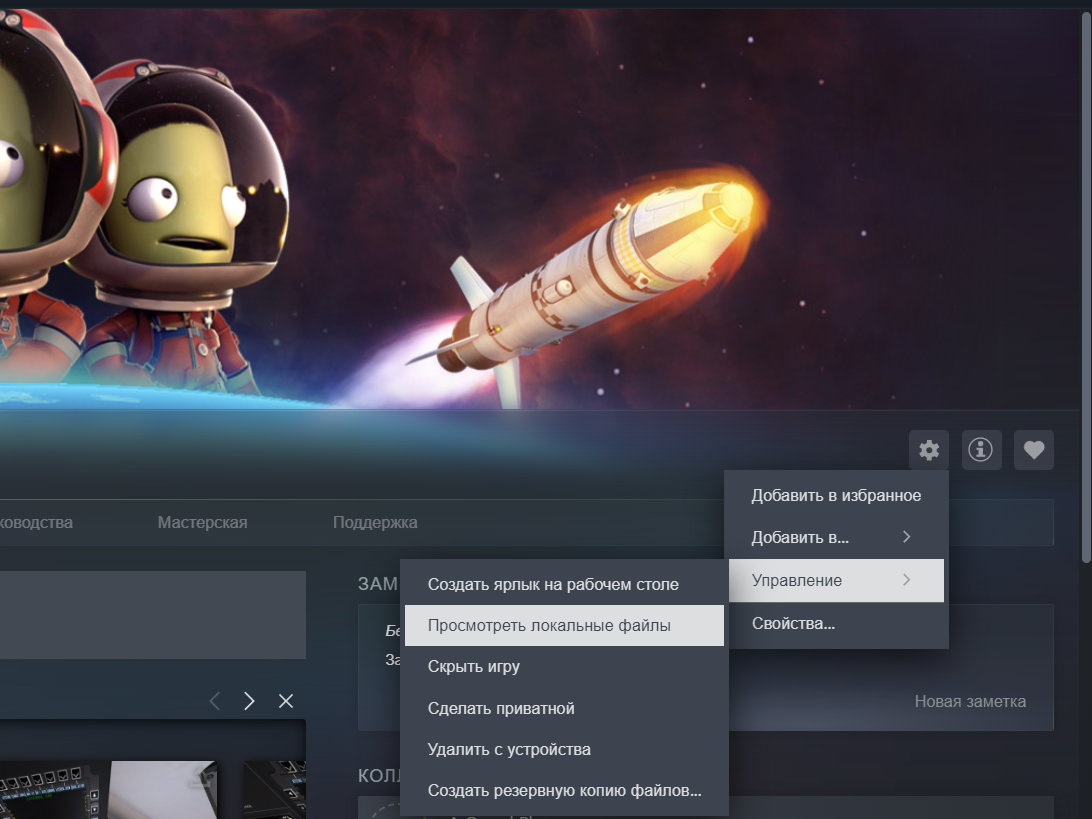Close the screenshot panel with X icon
1092x819 pixels.
pos(286,701)
